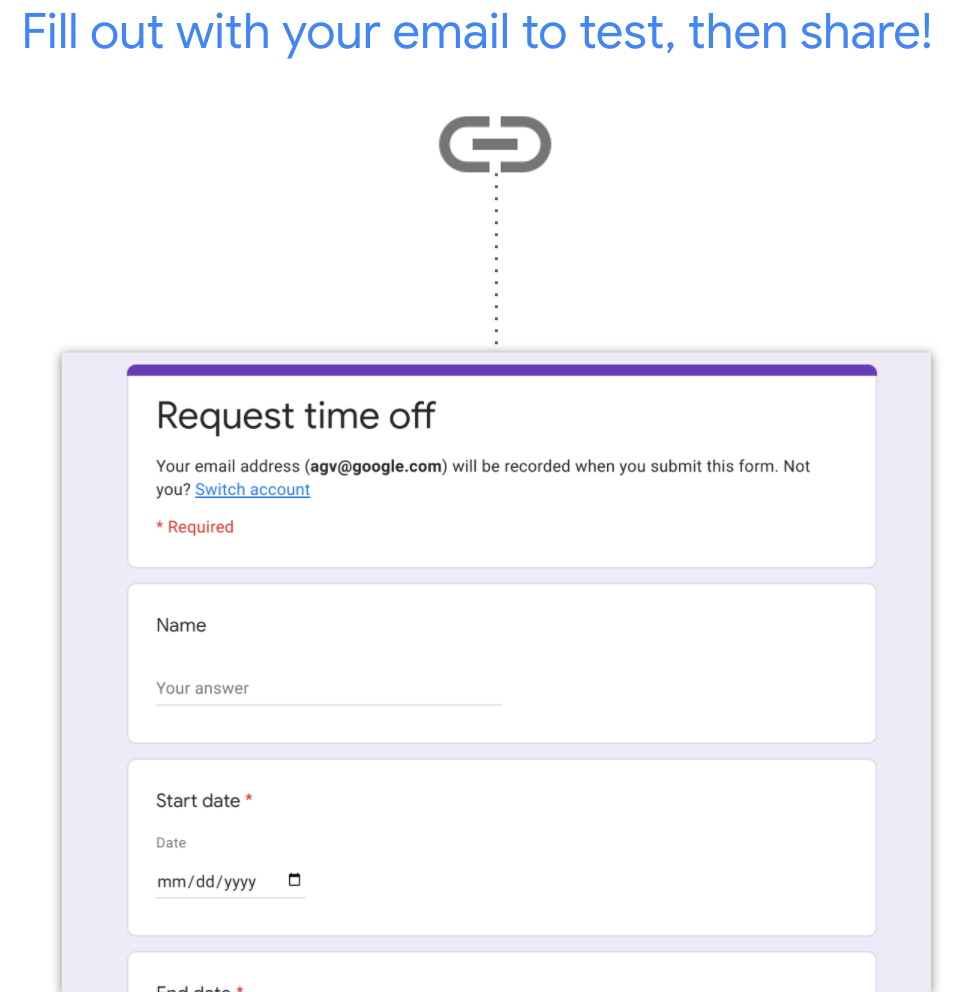The width and height of the screenshot is (980, 992).
Task: Click the Request time off form title
Action: [x=296, y=415]
